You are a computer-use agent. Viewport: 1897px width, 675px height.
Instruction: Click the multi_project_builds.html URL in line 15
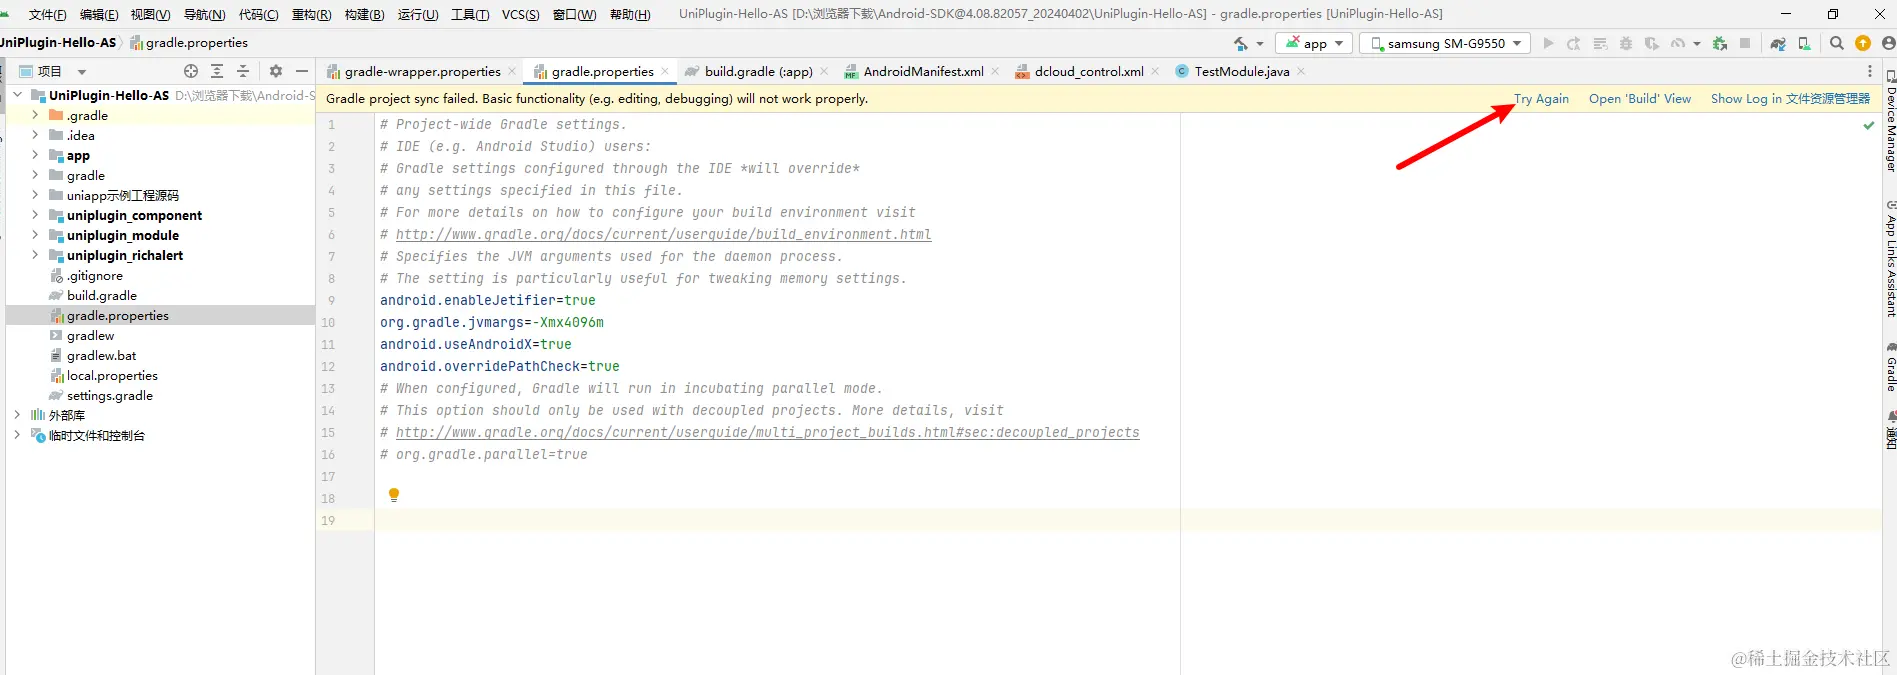pos(767,432)
